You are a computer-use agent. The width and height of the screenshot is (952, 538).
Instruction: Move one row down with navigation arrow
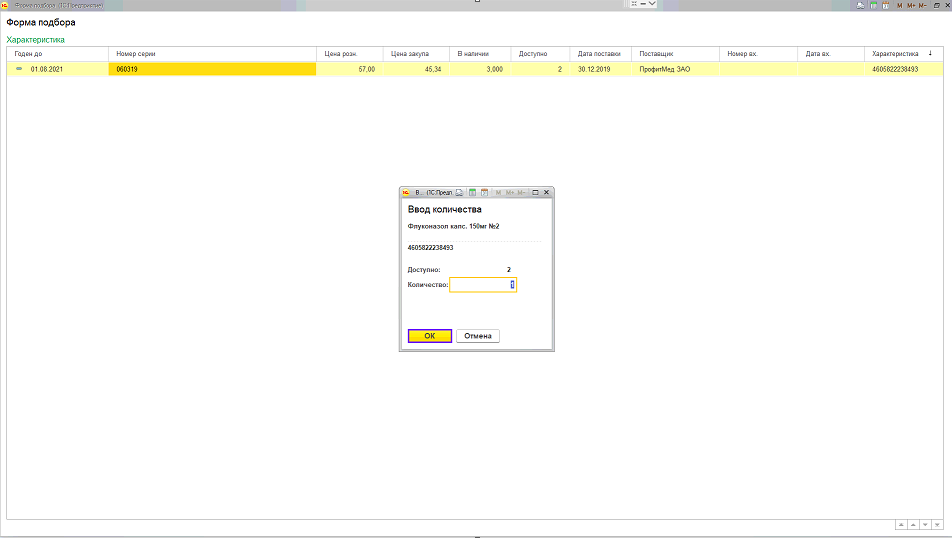(x=925, y=525)
